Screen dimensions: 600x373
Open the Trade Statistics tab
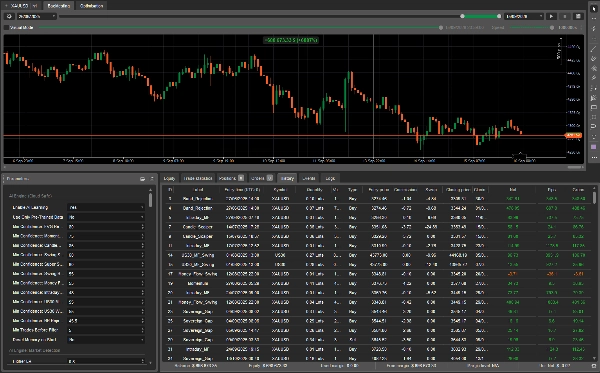(197, 178)
